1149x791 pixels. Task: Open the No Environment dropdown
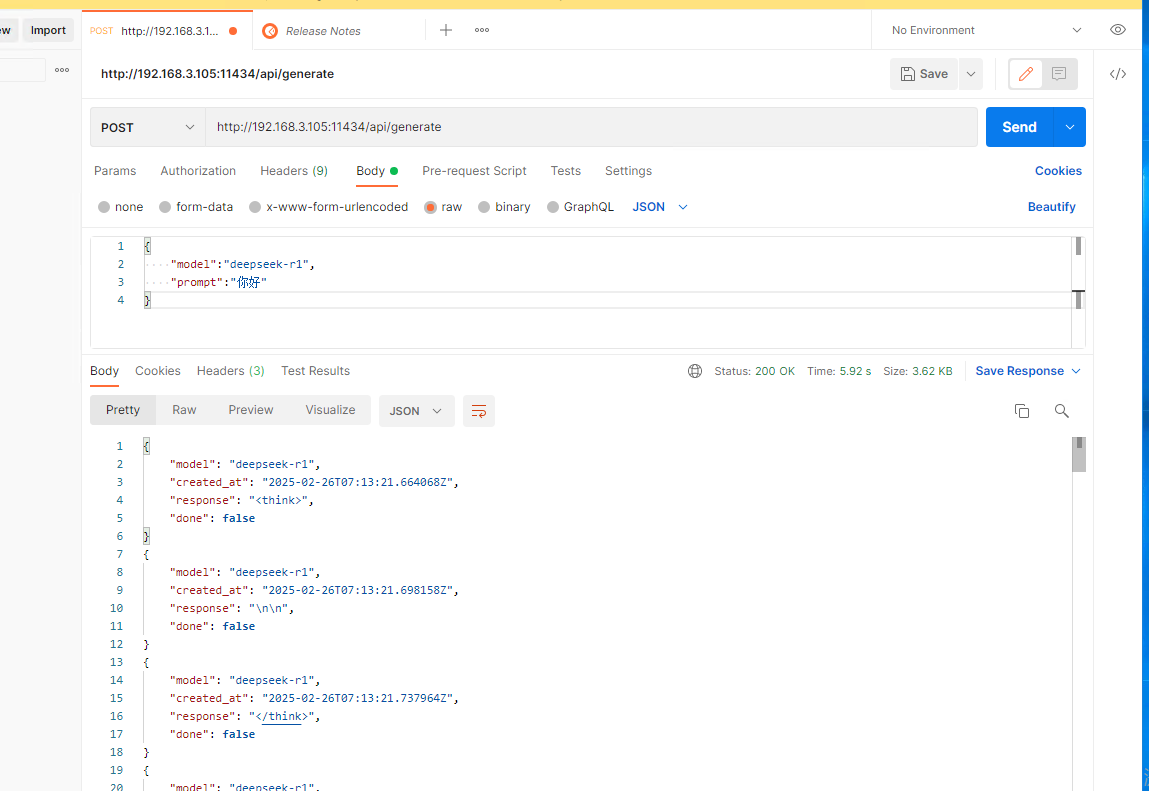986,30
